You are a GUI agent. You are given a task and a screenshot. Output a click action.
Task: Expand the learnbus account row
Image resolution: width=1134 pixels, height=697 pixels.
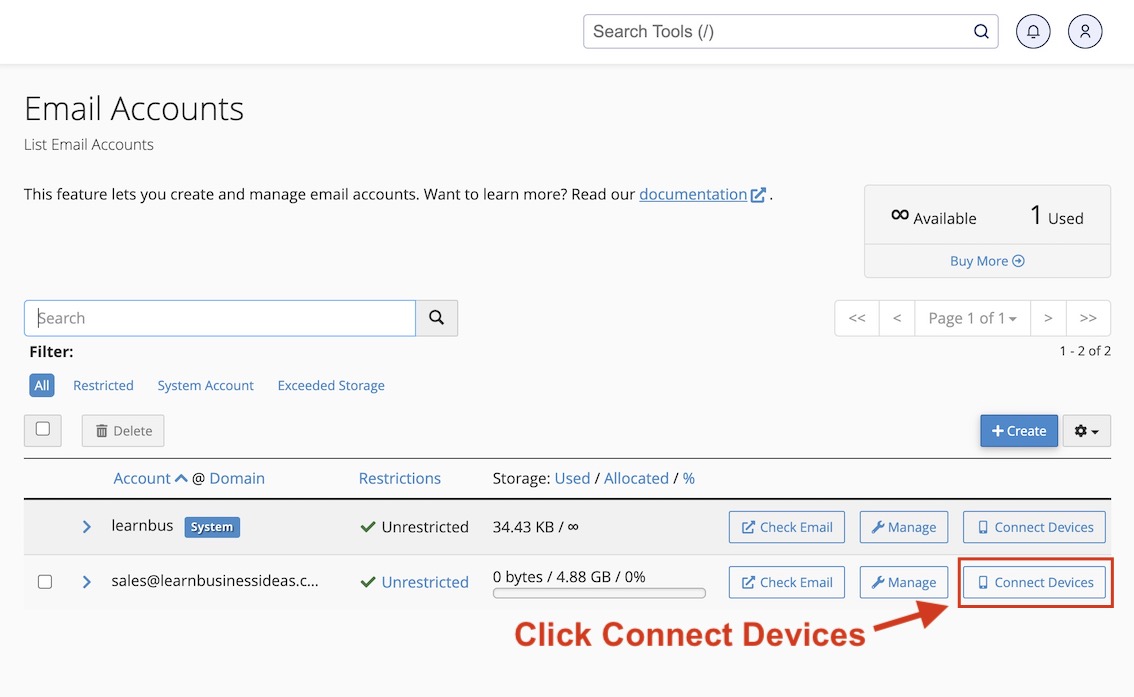(x=86, y=526)
